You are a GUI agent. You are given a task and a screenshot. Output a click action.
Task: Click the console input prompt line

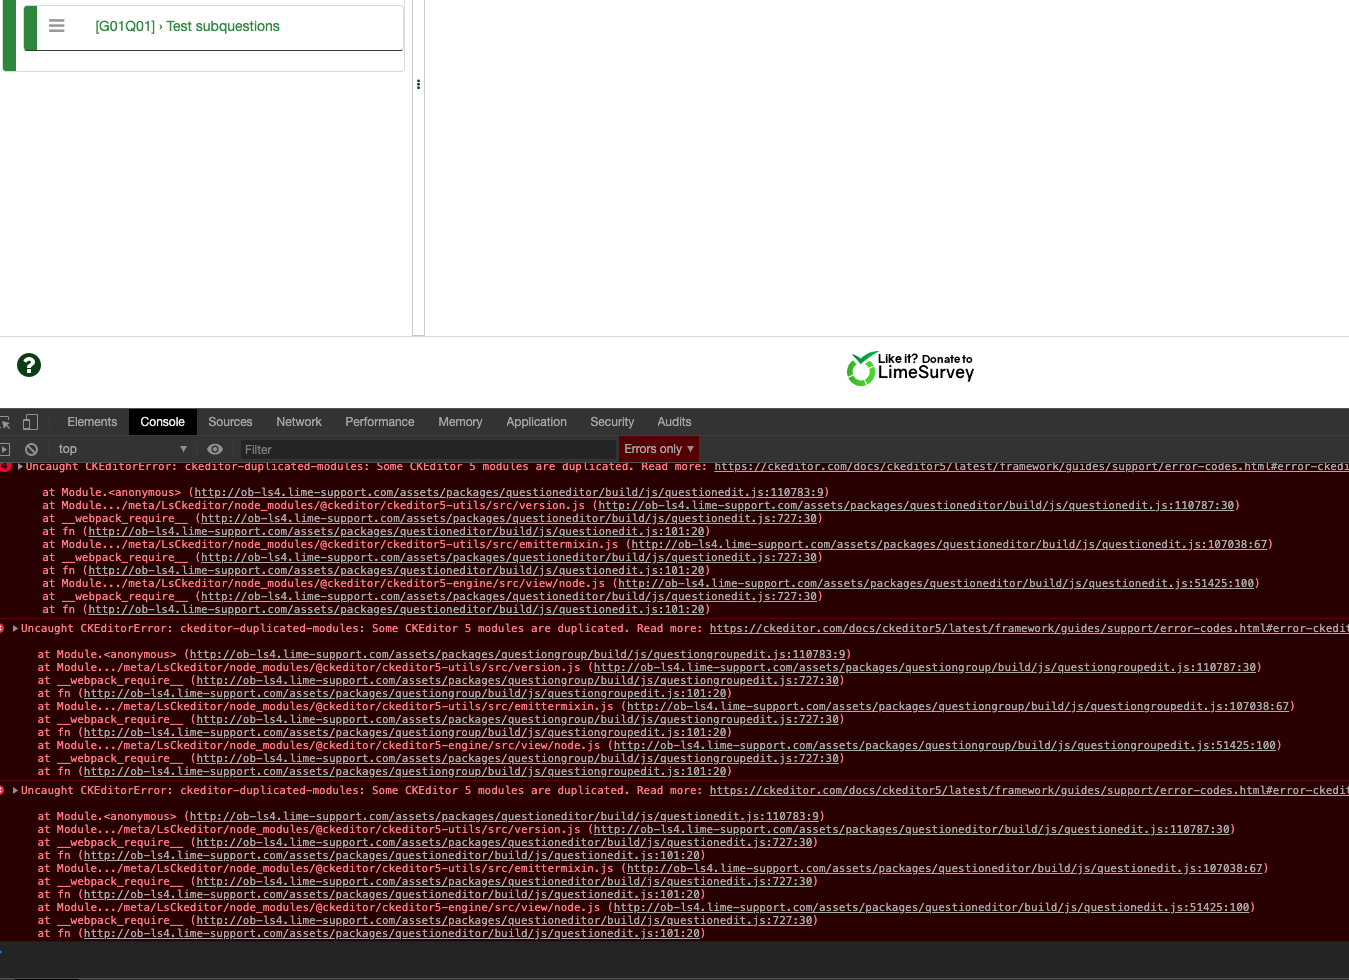point(674,953)
